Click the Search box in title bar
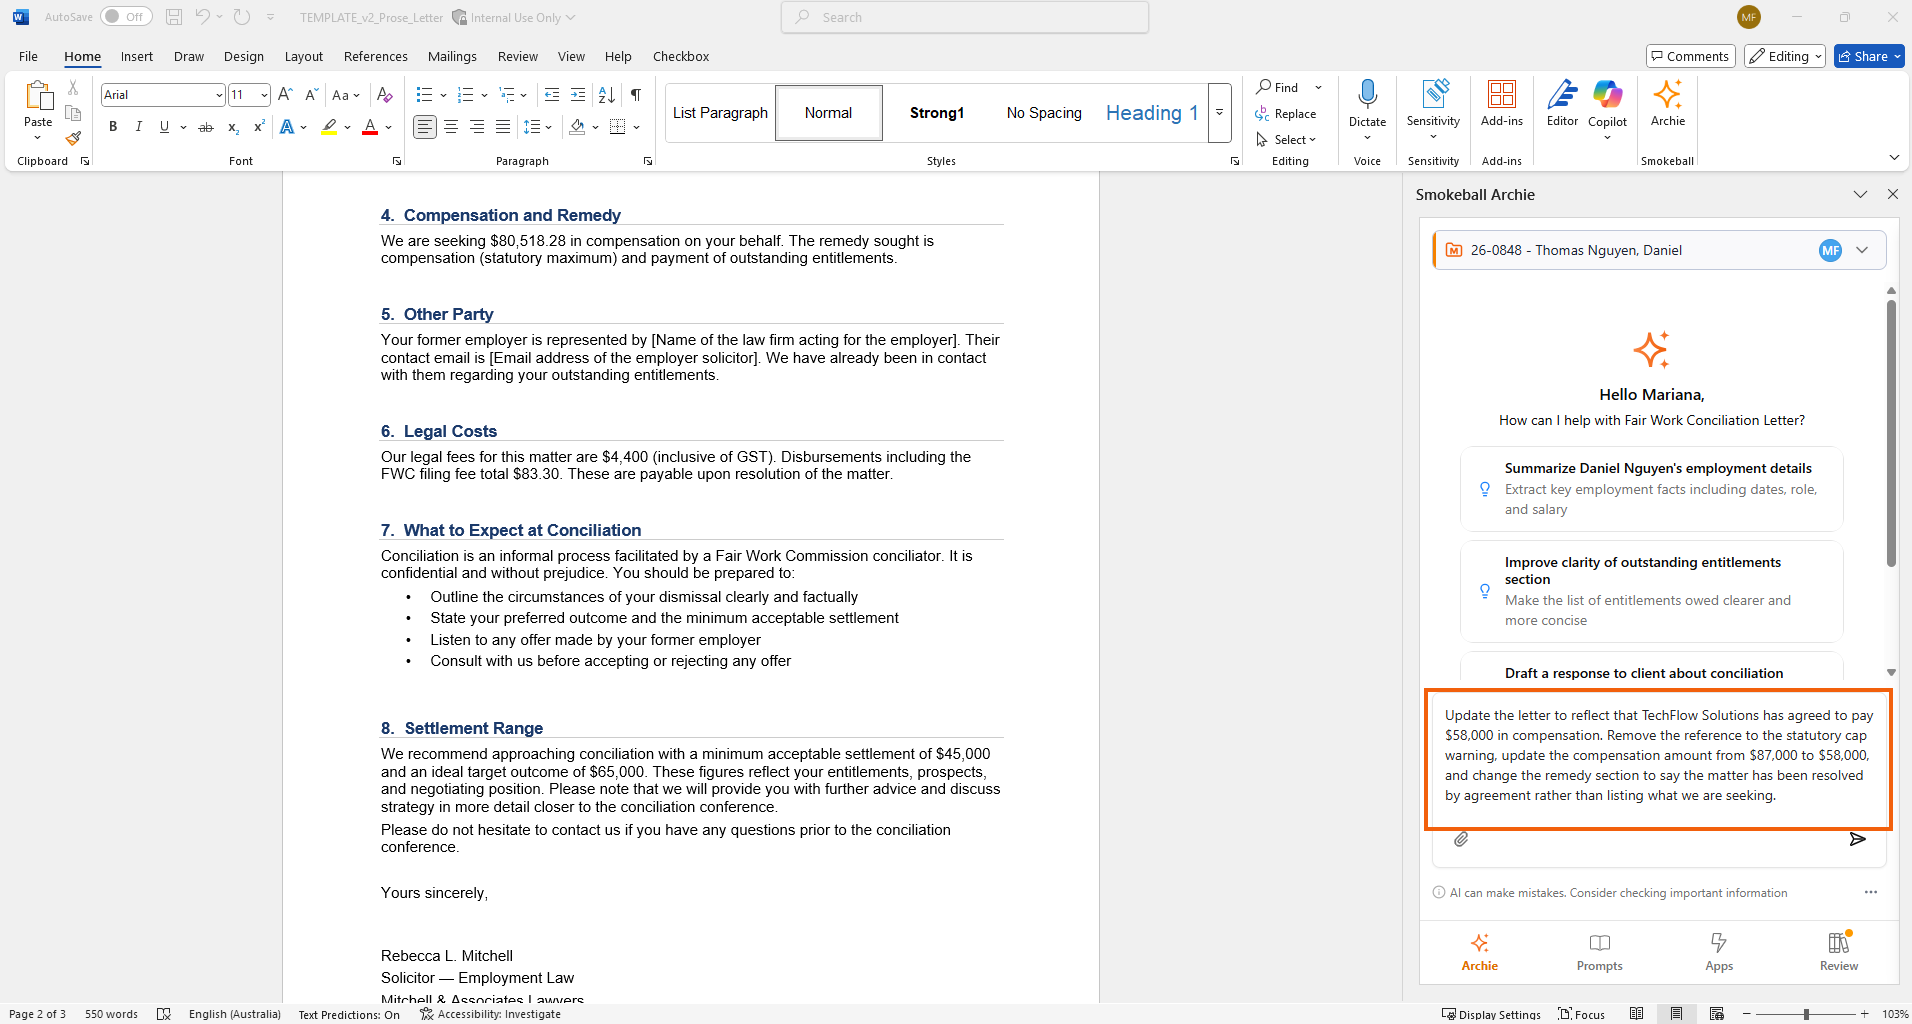 965,17
